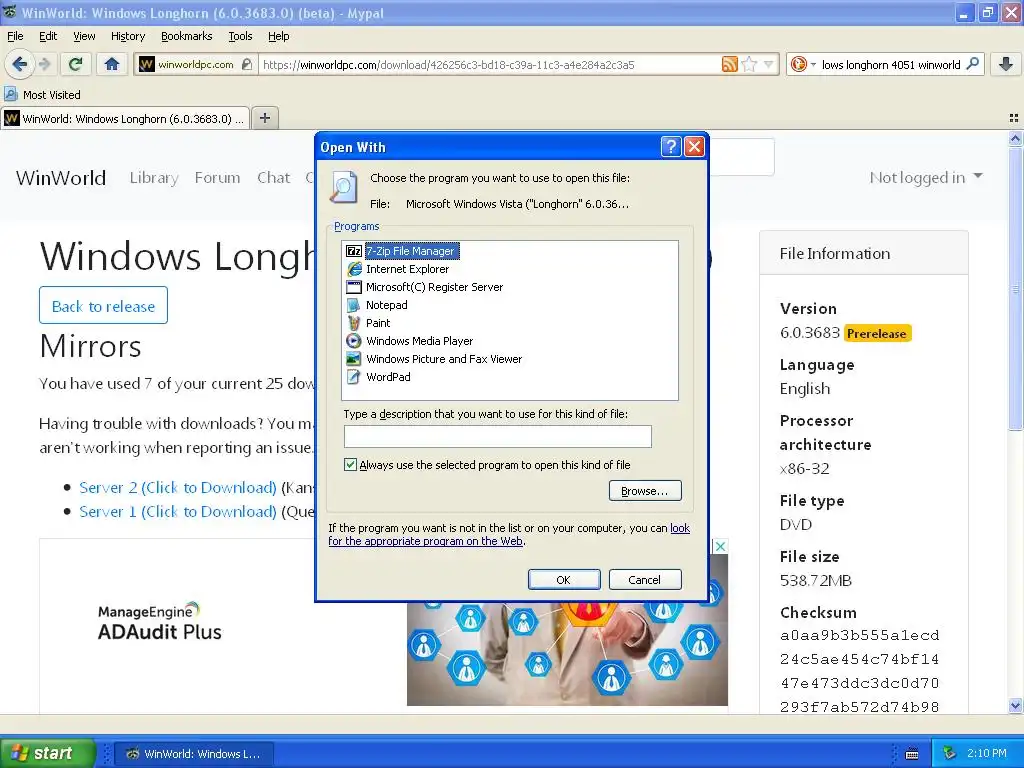Click the taskbar clock showing 2:10 PM

pos(987,753)
